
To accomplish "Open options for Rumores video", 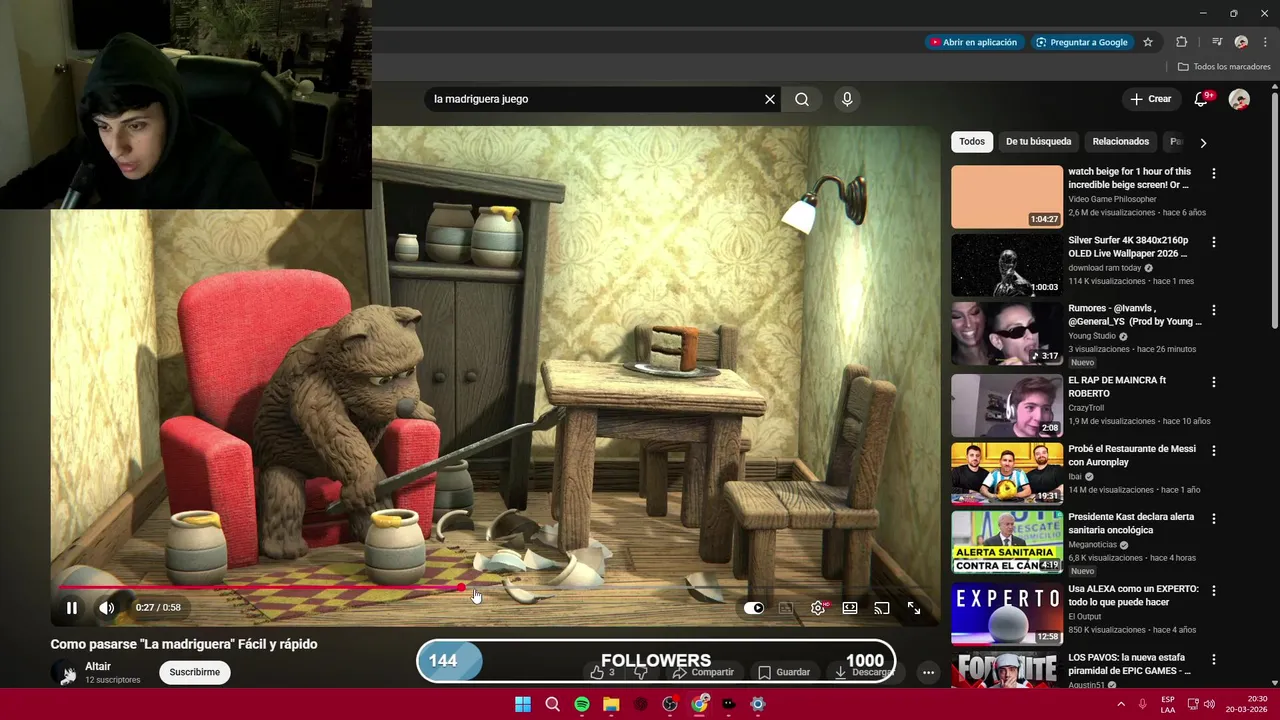I will (x=1214, y=310).
